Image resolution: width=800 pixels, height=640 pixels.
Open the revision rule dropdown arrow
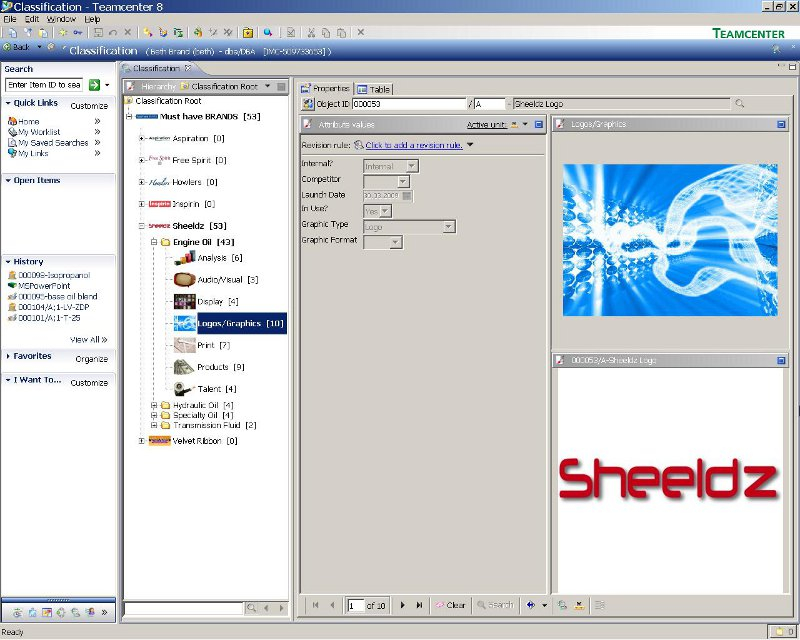click(x=470, y=145)
